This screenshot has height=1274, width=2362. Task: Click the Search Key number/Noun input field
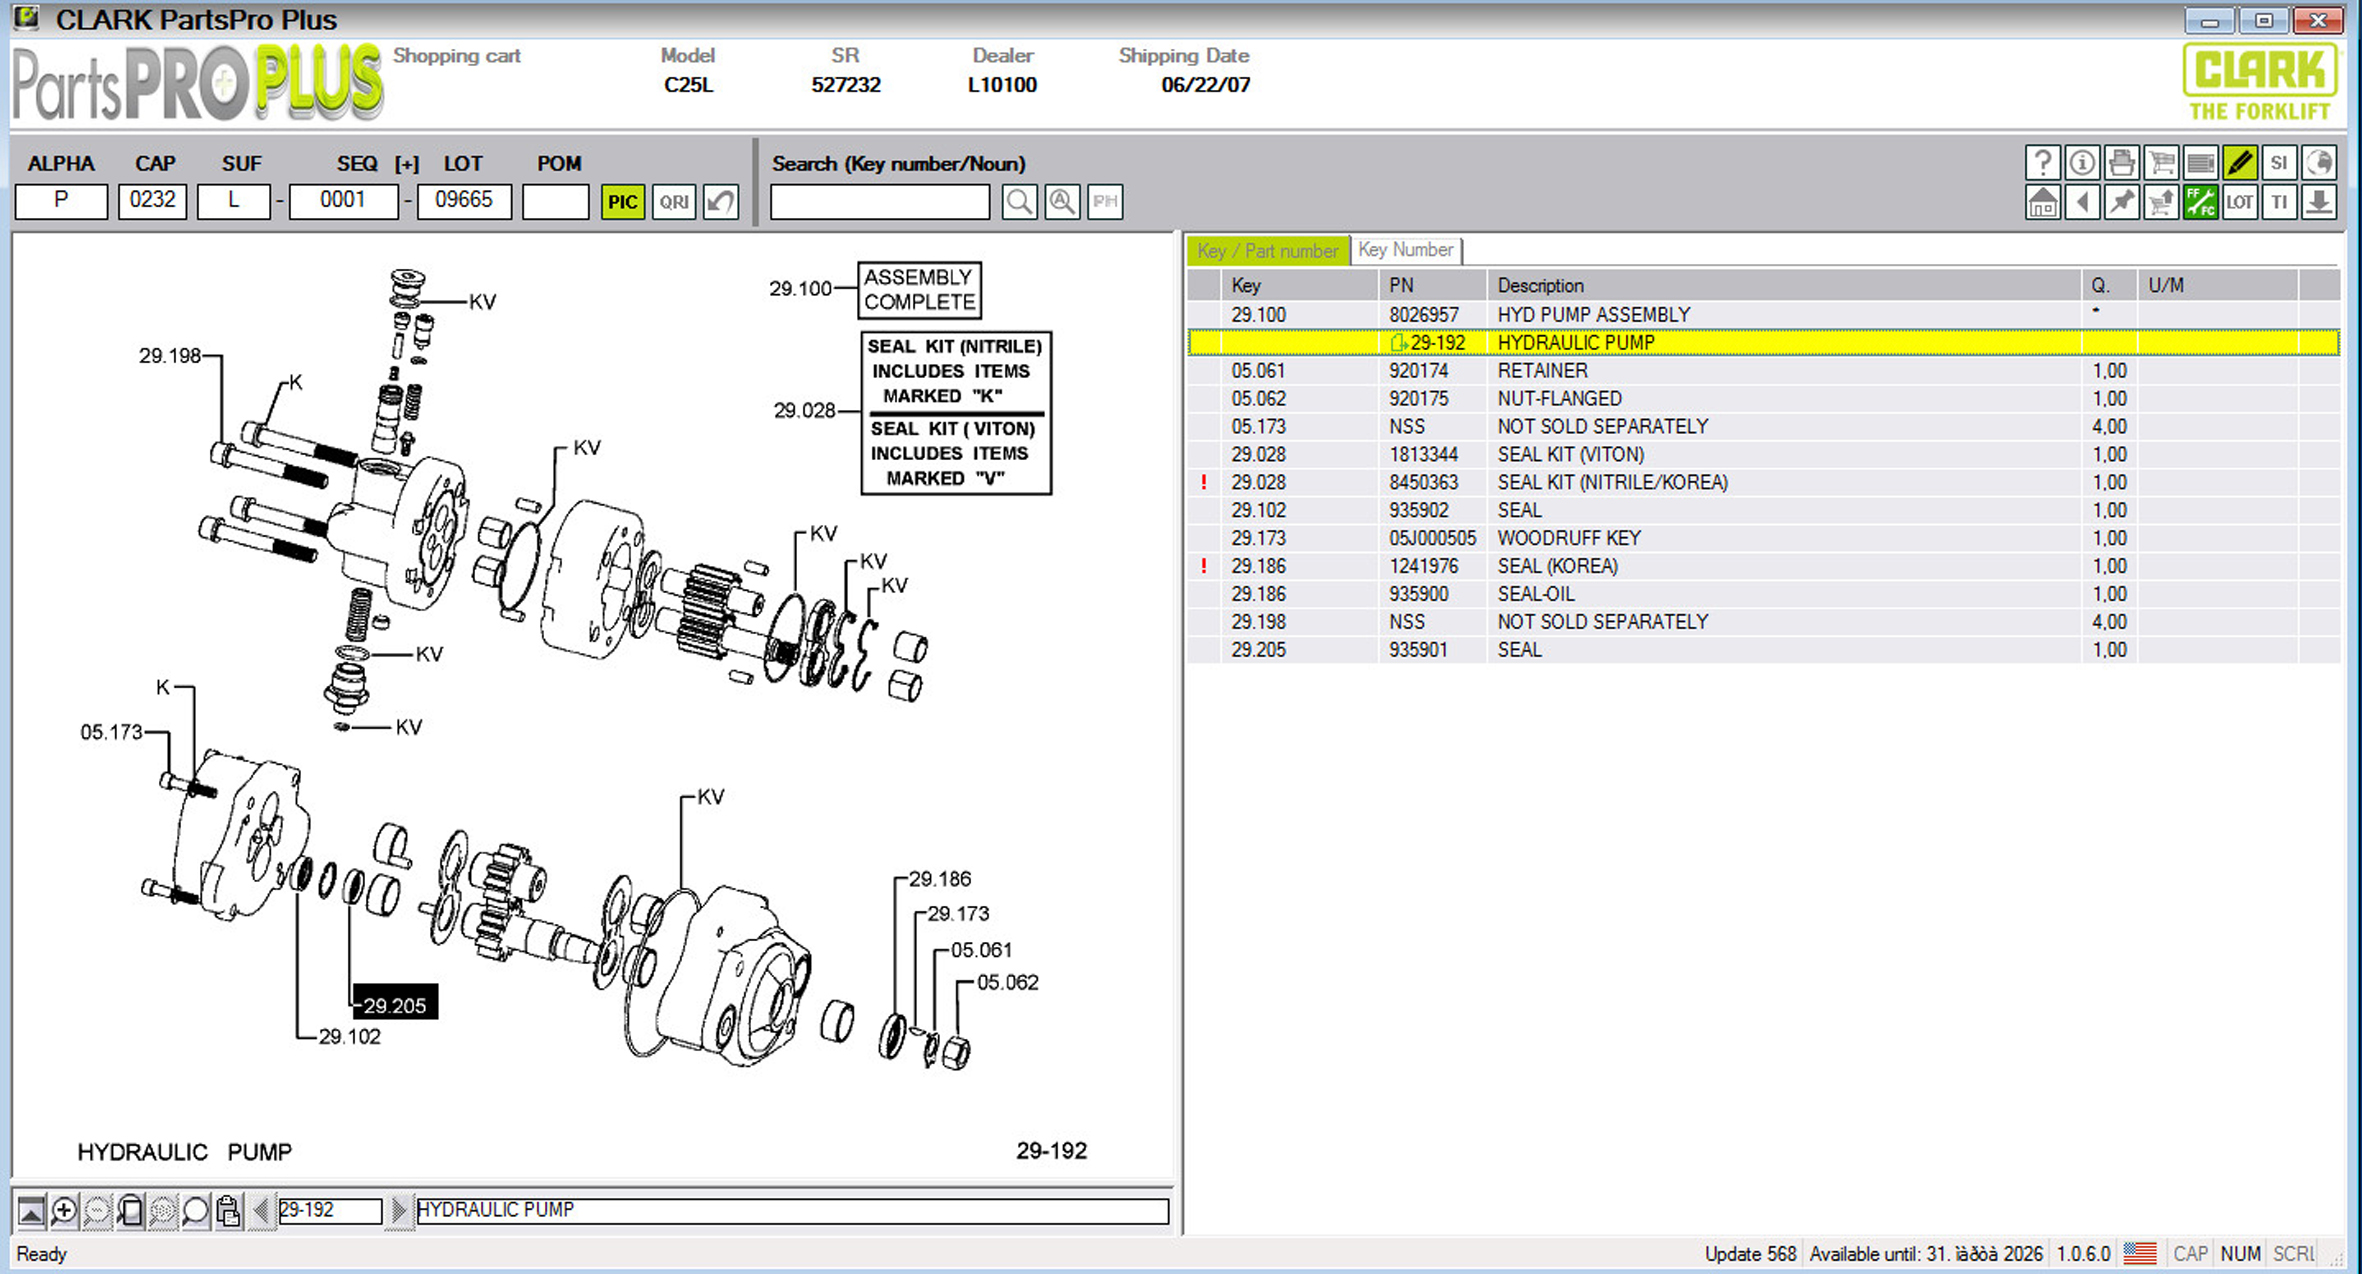pos(880,202)
